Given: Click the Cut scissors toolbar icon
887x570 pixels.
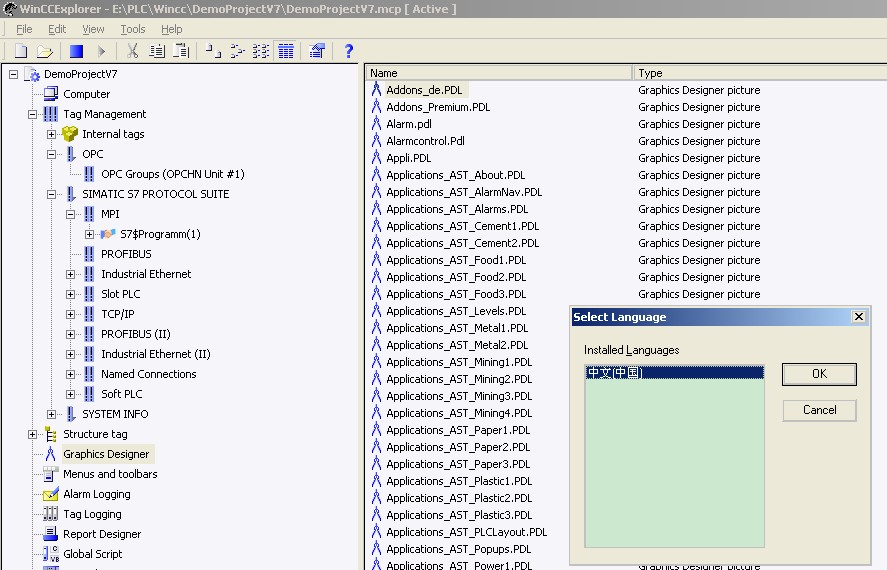Looking at the screenshot, I should pyautogui.click(x=132, y=51).
